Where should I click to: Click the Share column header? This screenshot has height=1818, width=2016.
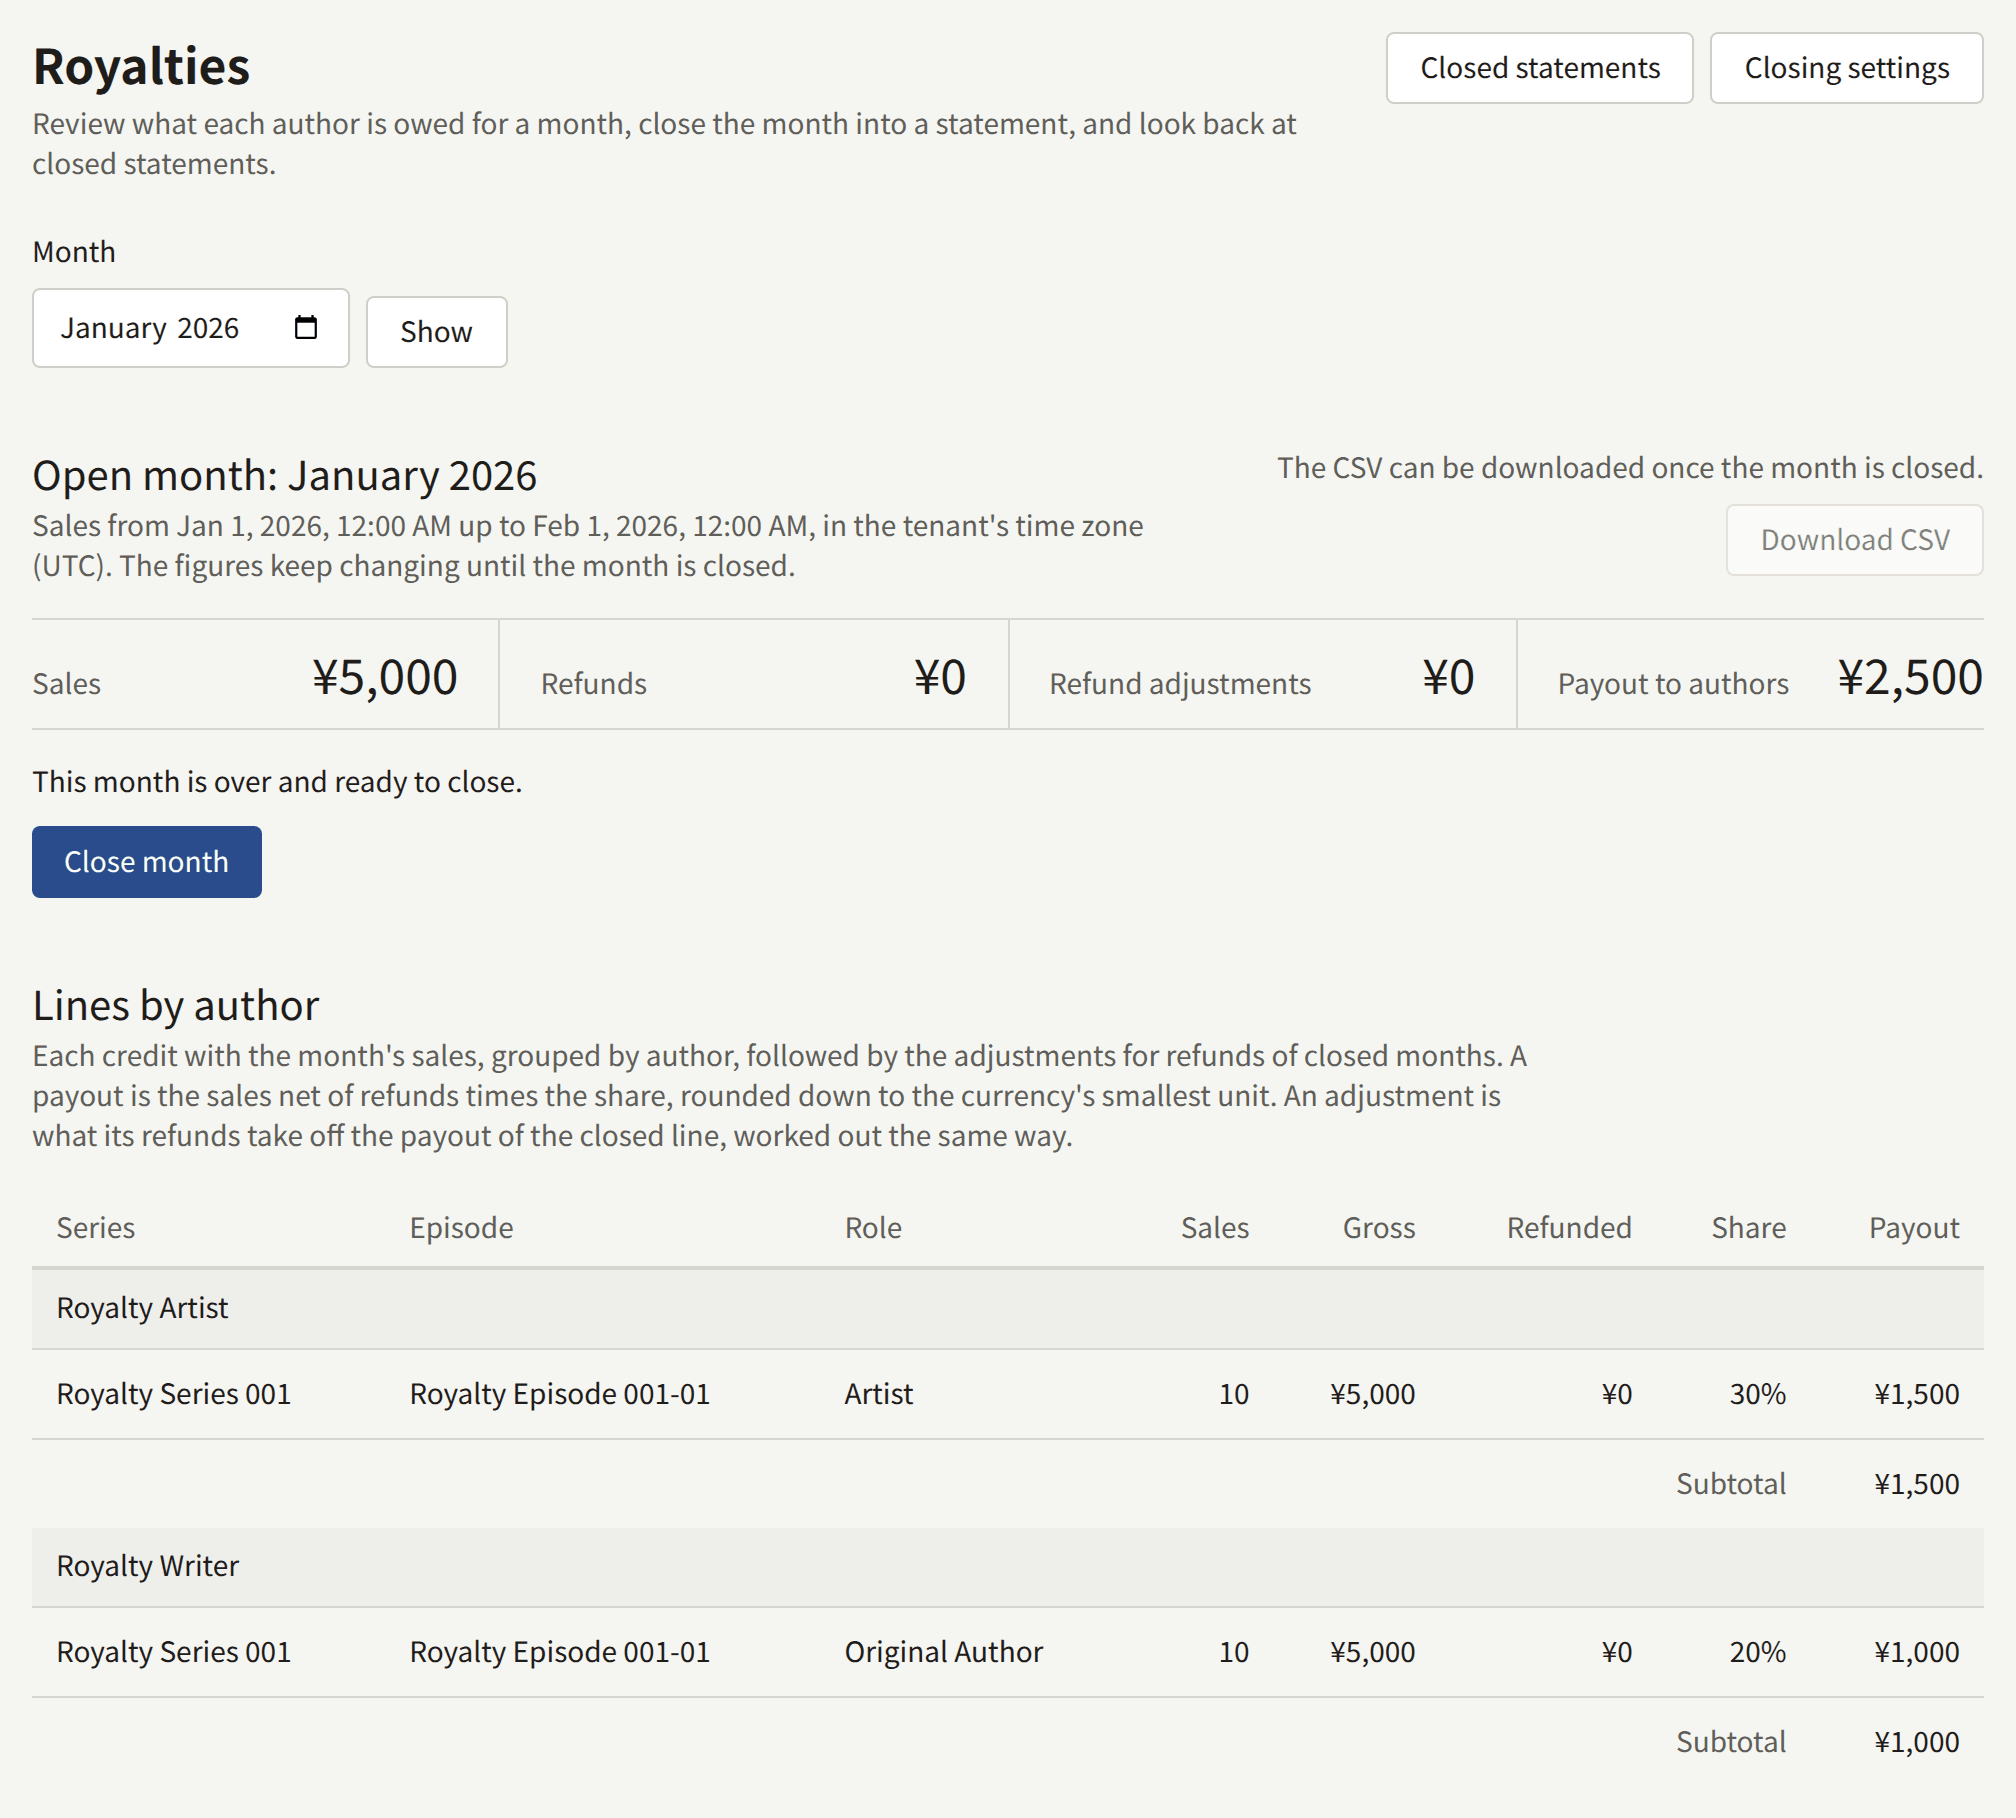click(x=1748, y=1228)
